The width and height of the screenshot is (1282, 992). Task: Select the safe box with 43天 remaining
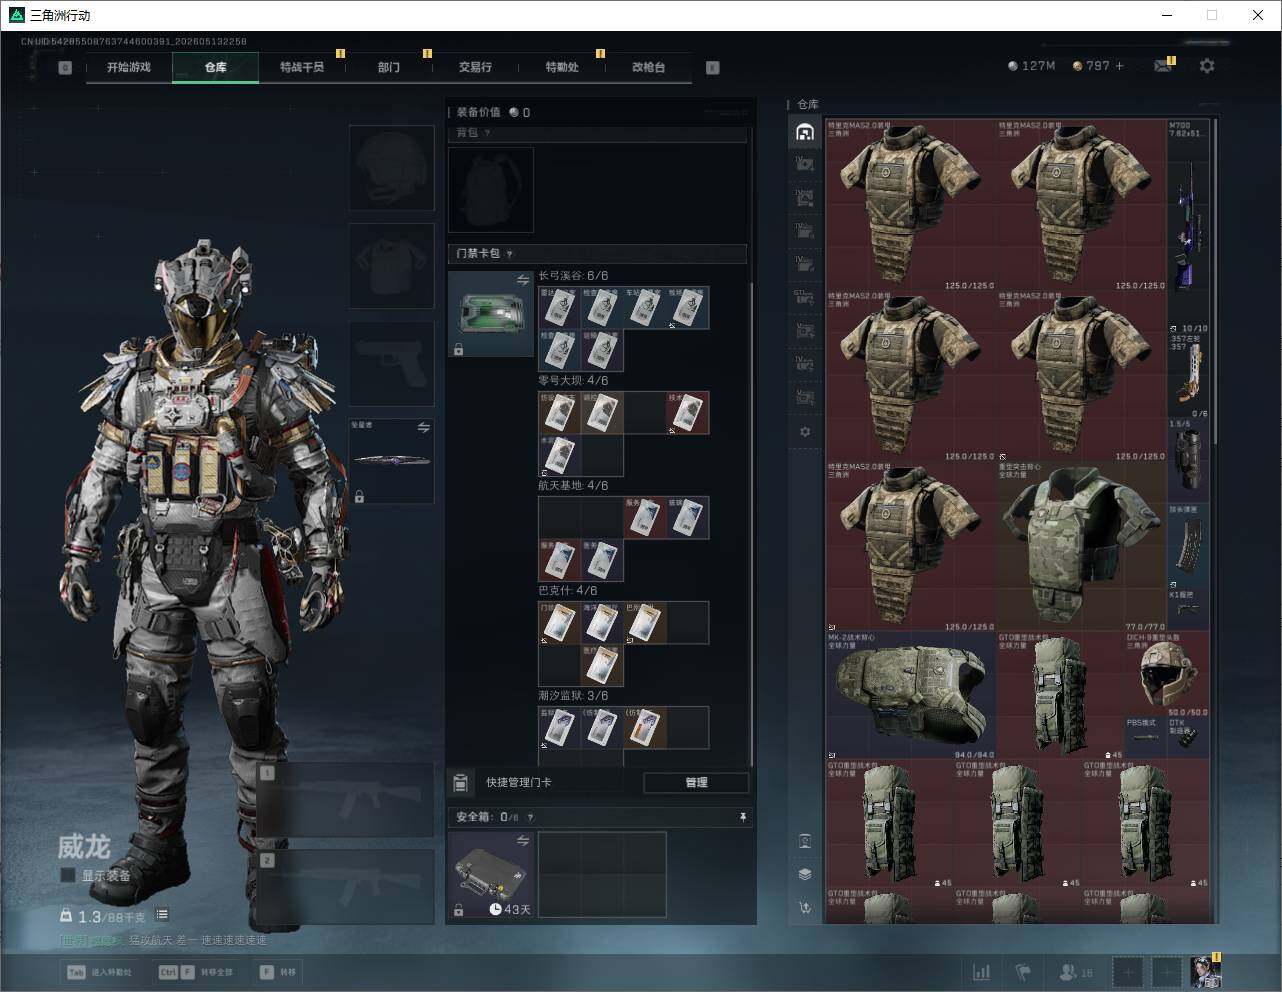click(x=491, y=875)
